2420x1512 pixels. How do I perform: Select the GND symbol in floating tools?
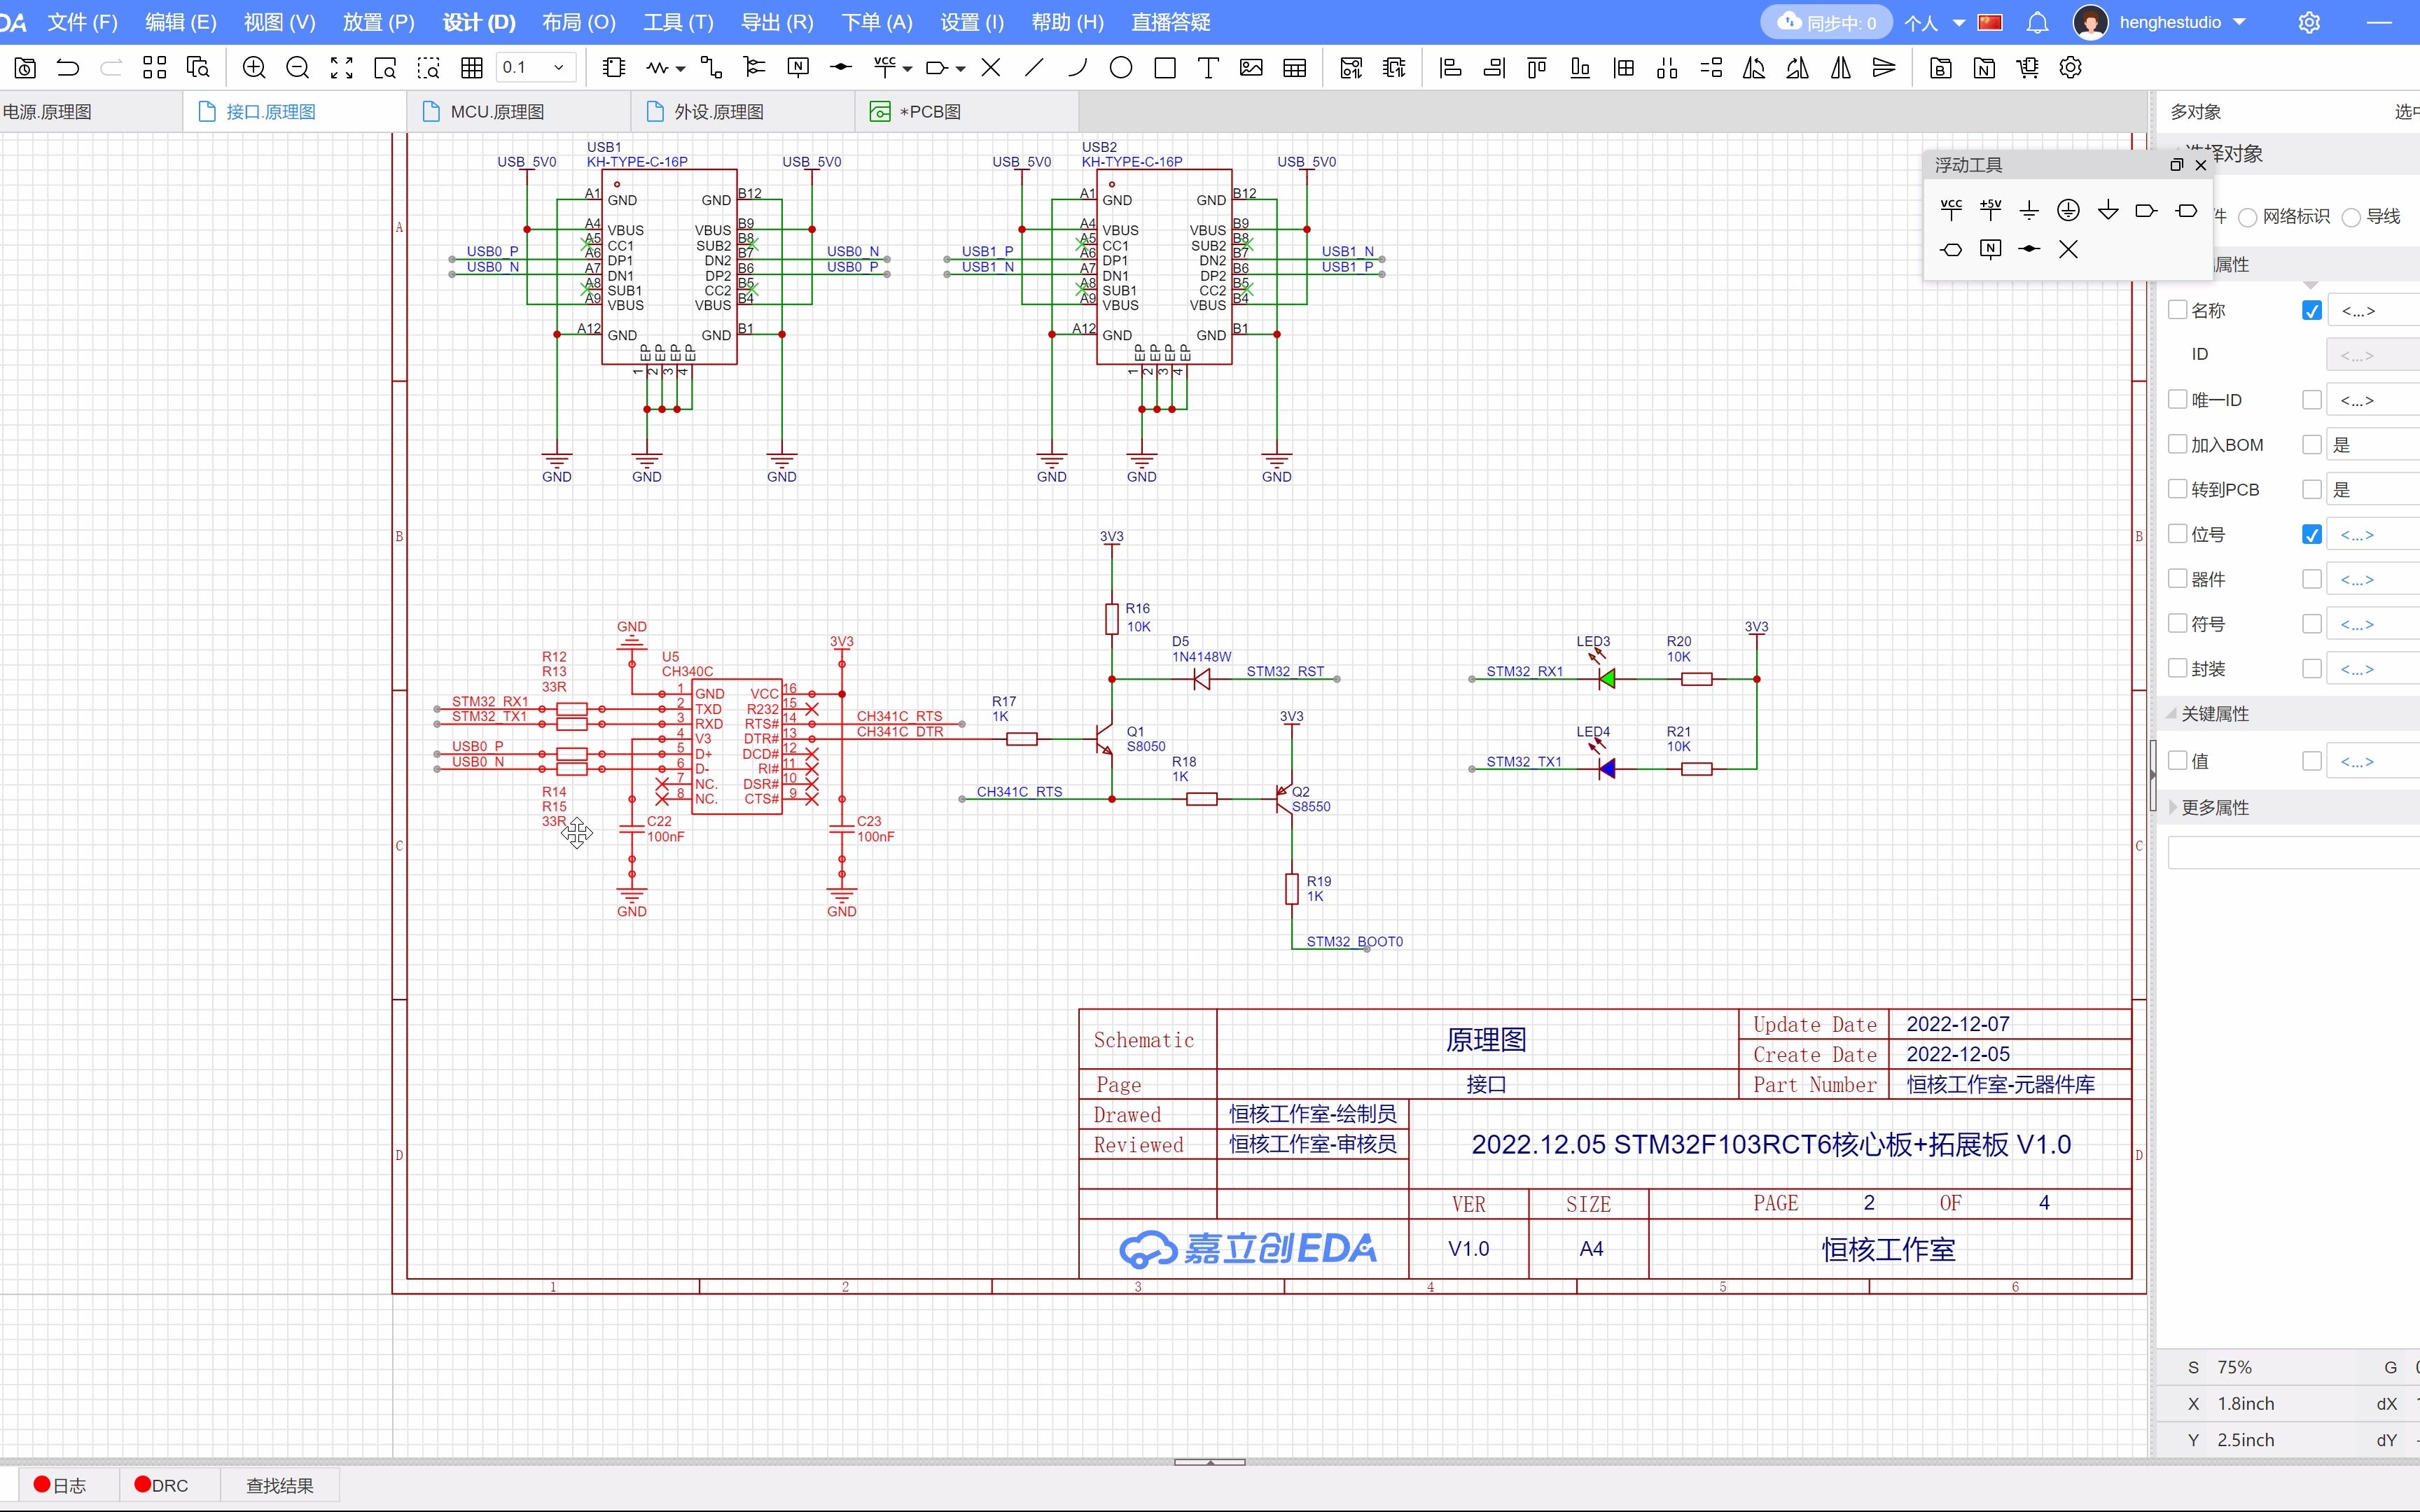tap(2029, 209)
